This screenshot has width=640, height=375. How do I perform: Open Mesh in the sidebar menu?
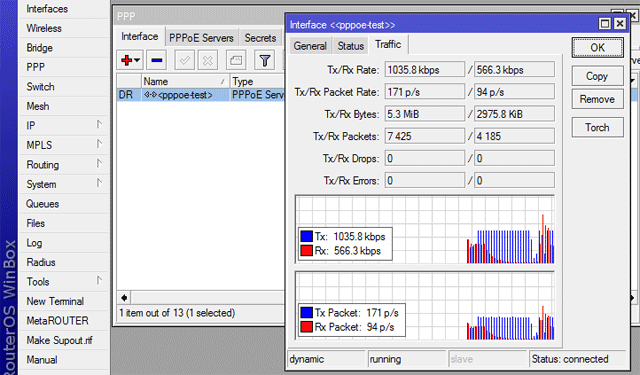(x=38, y=106)
